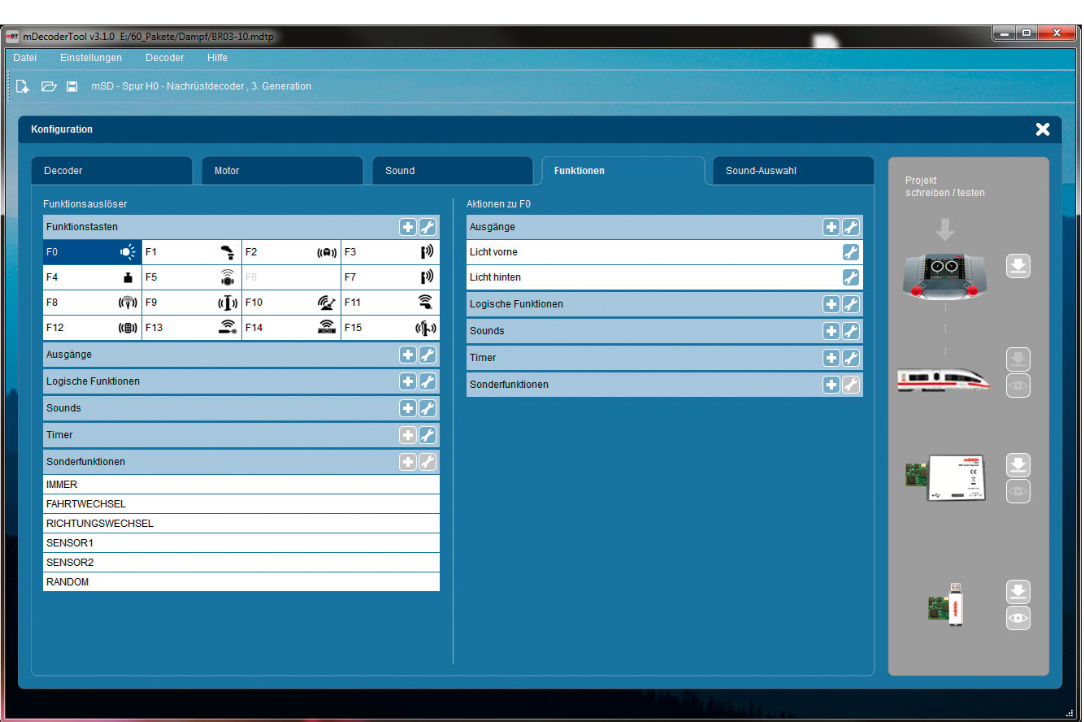
Task: Click the wrench icon beside Licht hinten
Action: [851, 278]
